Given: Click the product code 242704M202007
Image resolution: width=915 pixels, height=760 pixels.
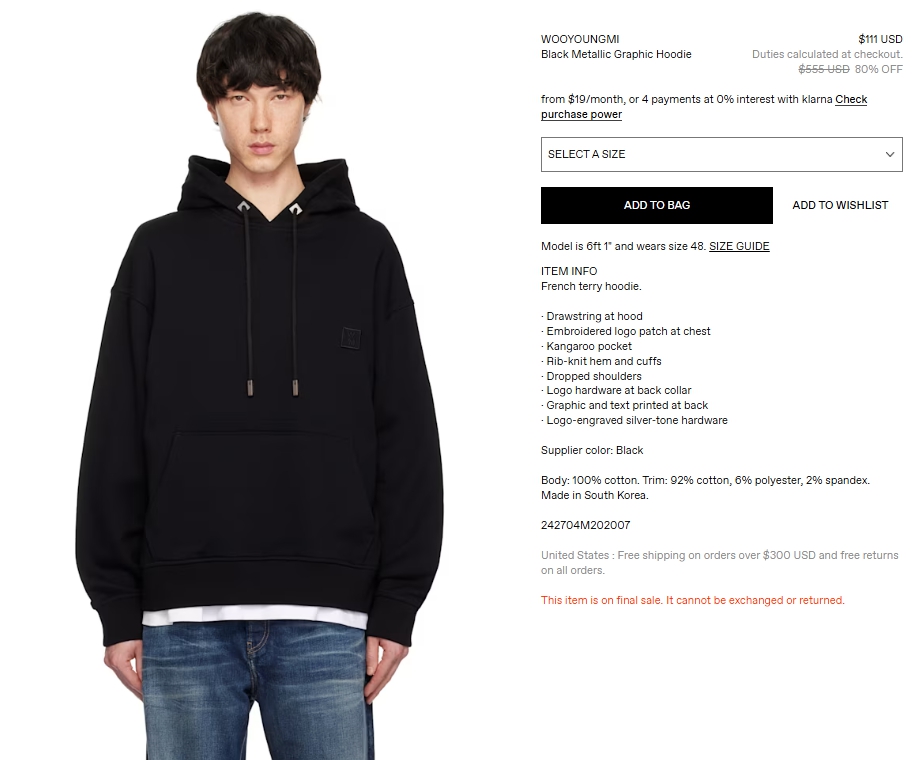Looking at the screenshot, I should (x=585, y=525).
